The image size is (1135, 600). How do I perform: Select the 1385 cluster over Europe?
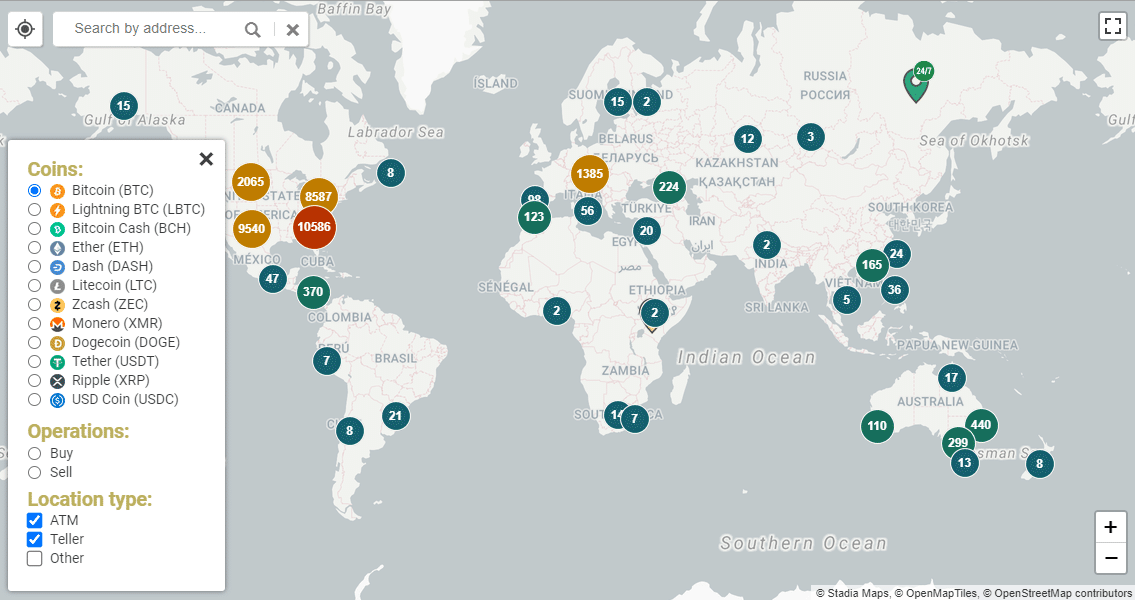[x=589, y=174]
